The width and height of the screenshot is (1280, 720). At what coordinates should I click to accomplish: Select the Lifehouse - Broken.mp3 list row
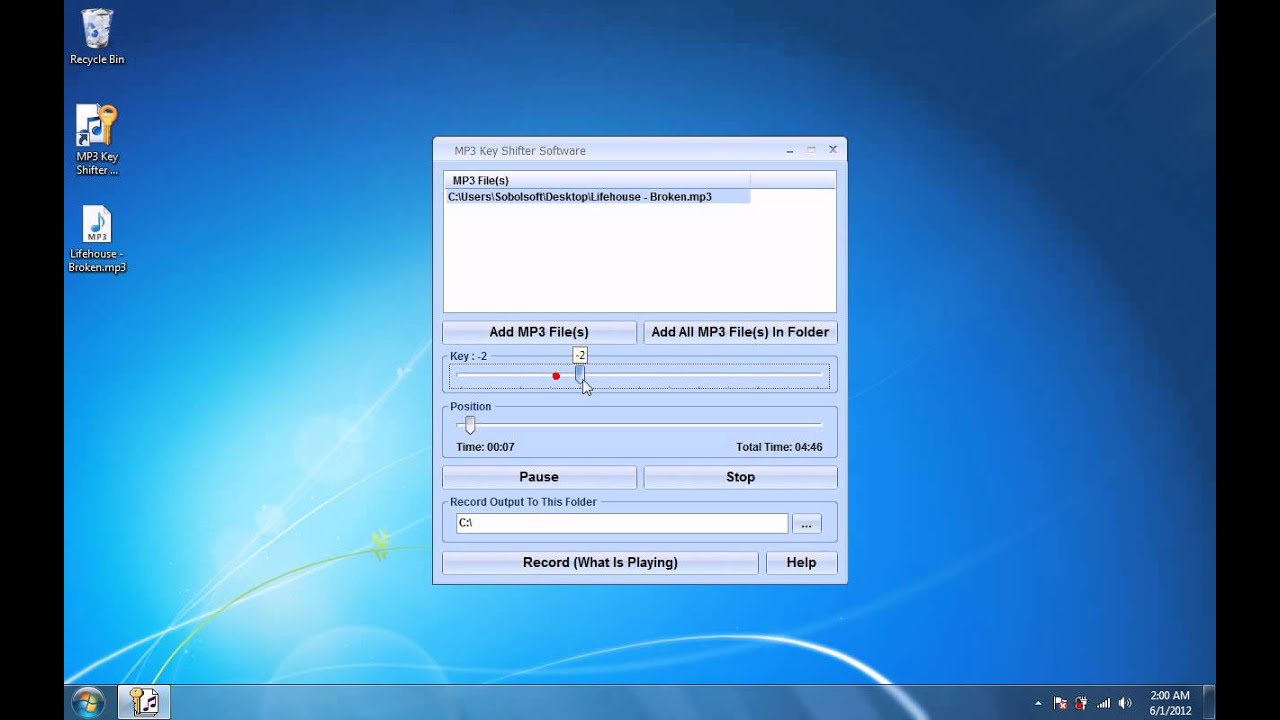pyautogui.click(x=597, y=197)
